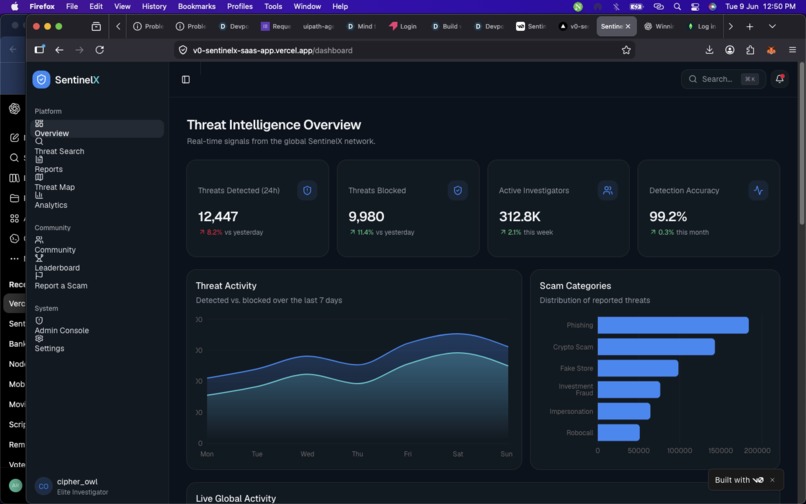Open the Firefox account icon
This screenshot has width=806, height=504.
pyautogui.click(x=729, y=50)
